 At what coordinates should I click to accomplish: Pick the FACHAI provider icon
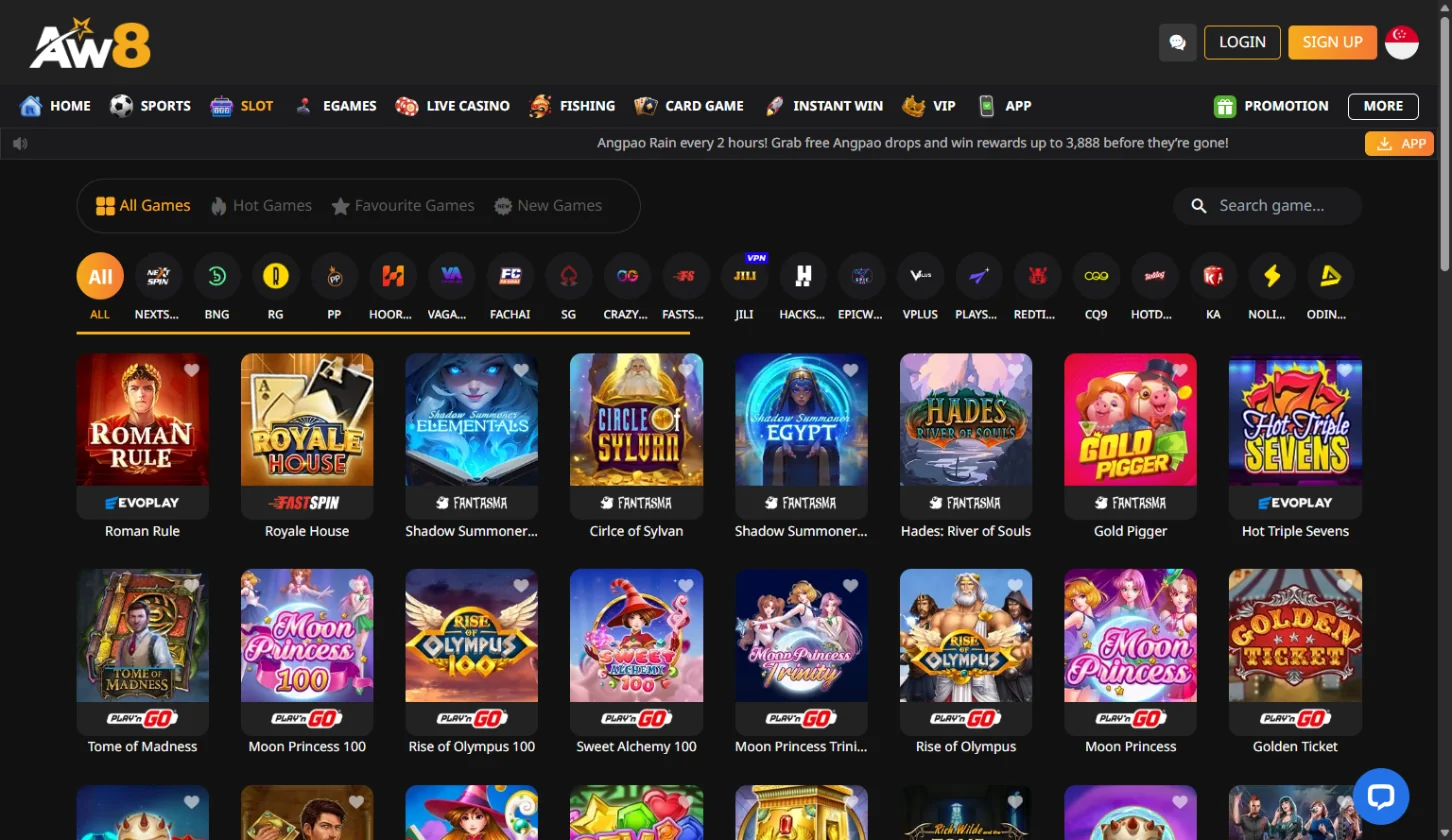click(x=510, y=276)
